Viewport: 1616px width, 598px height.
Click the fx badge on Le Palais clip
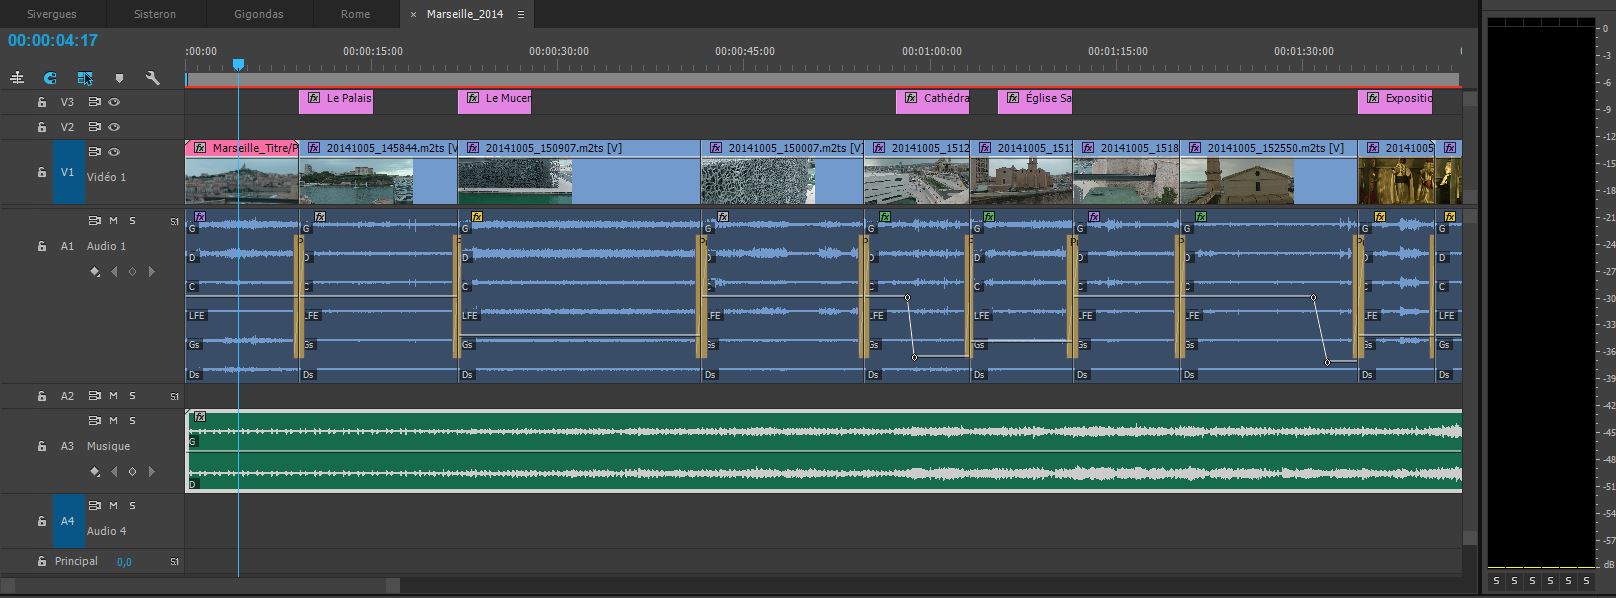314,98
